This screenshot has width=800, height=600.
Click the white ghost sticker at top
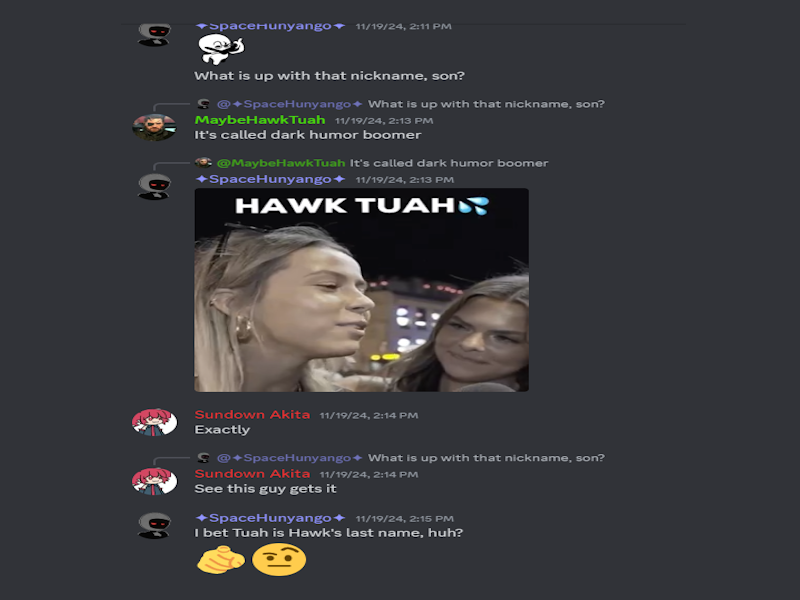pyautogui.click(x=221, y=49)
